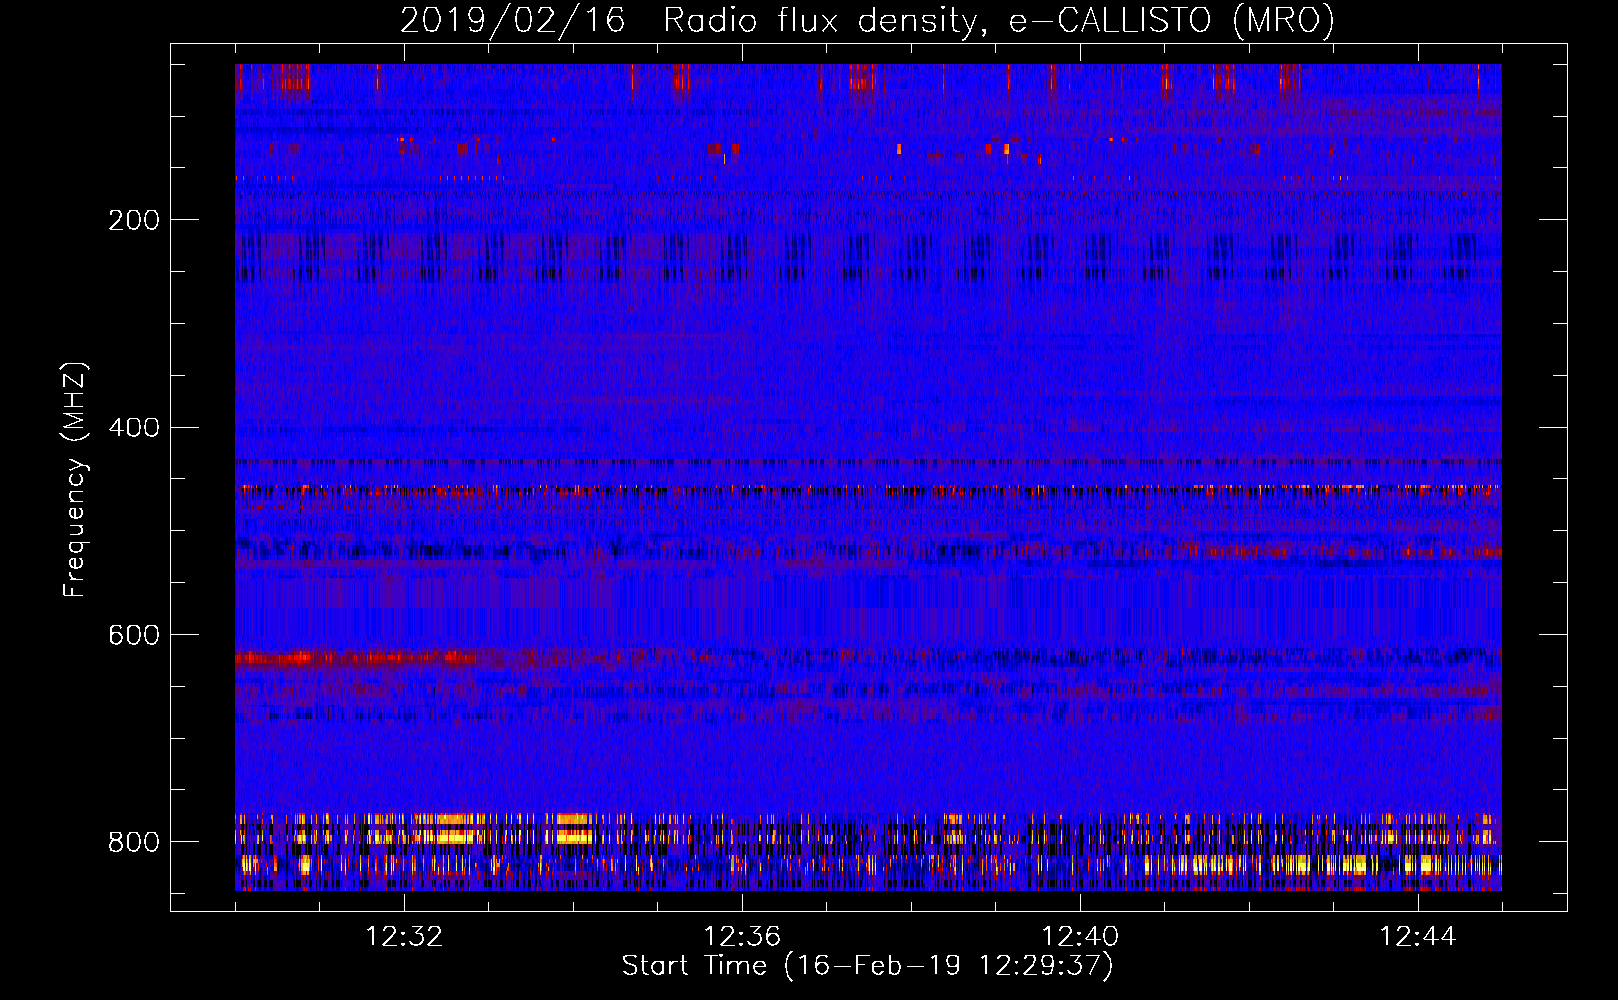Click the 12:40 time tick label
This screenshot has height=1000, width=1618.
point(1080,937)
